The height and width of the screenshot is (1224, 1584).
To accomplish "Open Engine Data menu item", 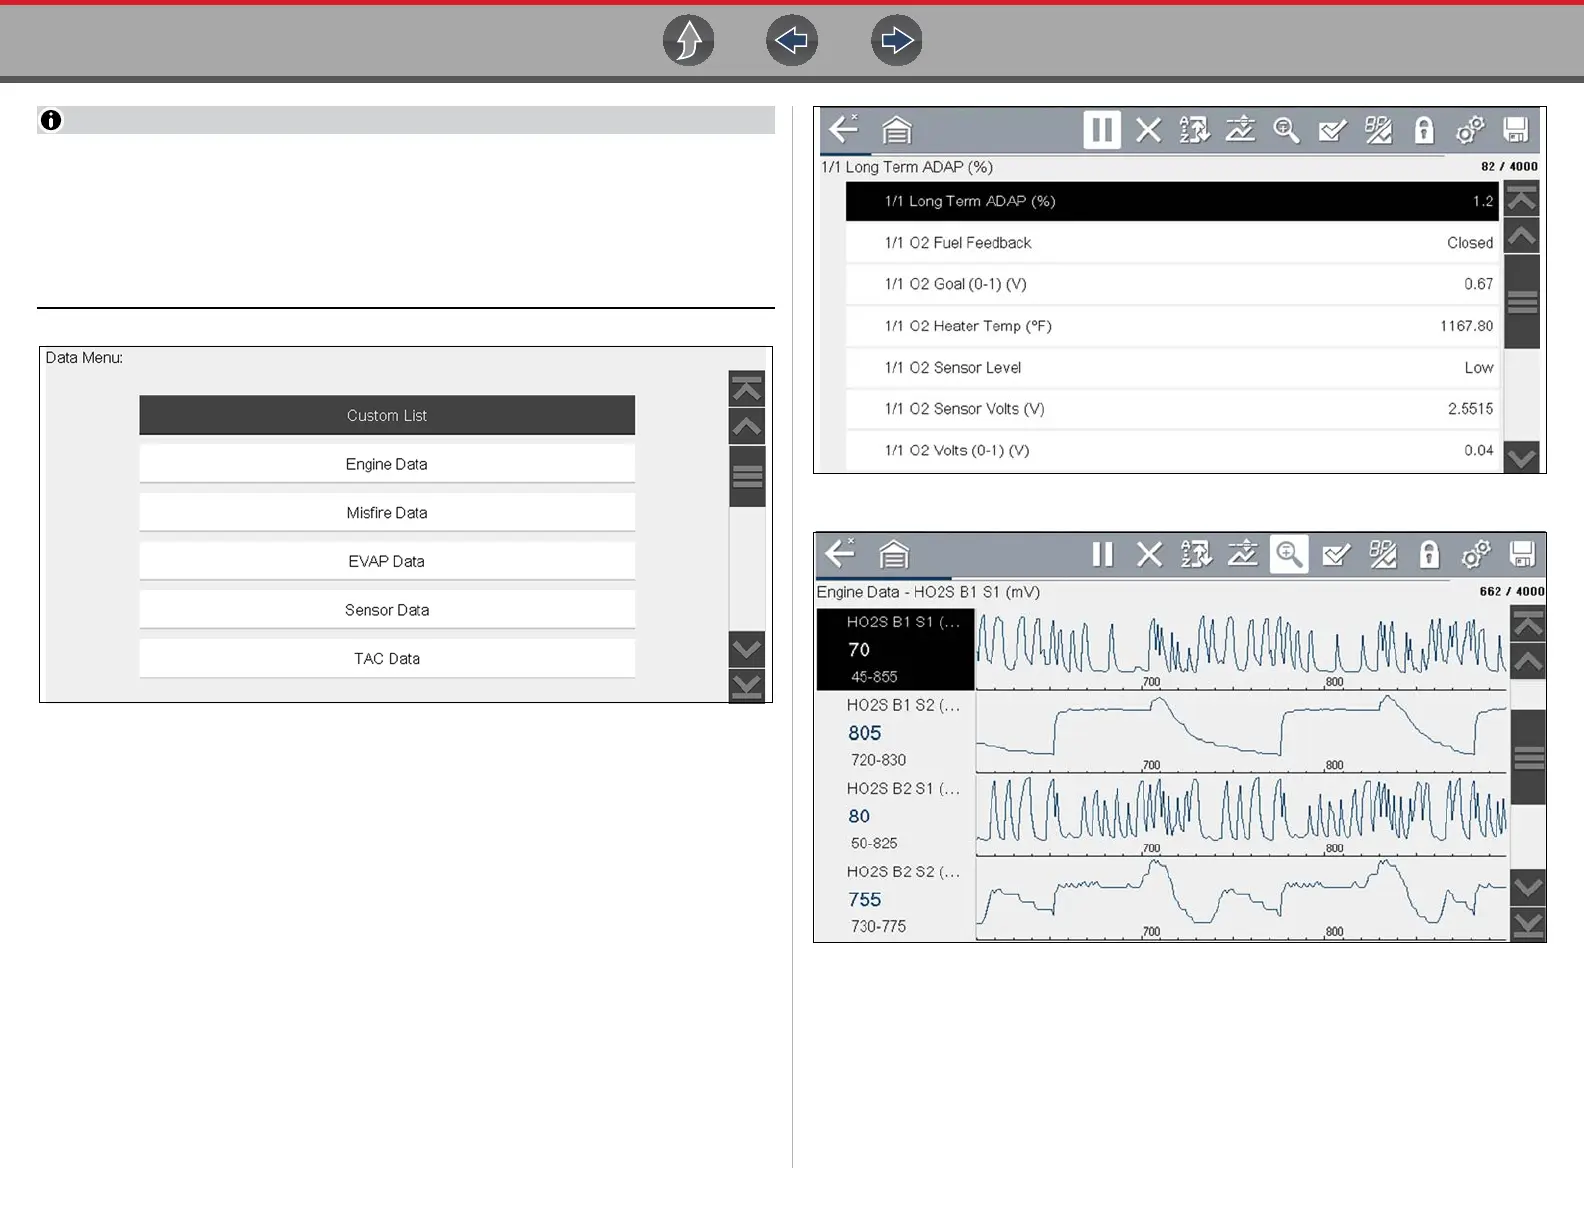I will coord(387,464).
